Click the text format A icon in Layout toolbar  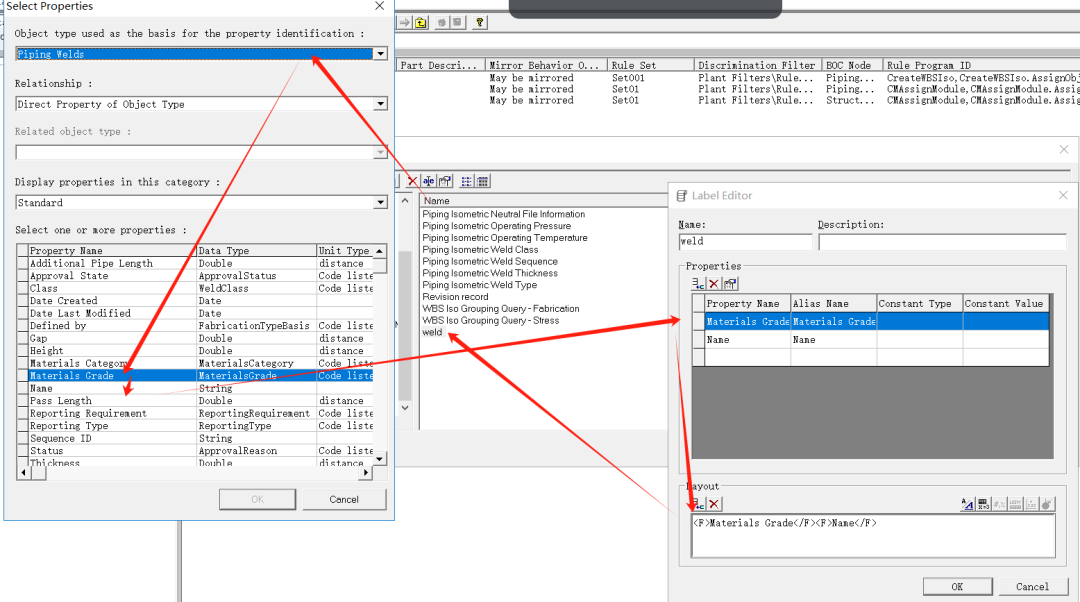967,504
